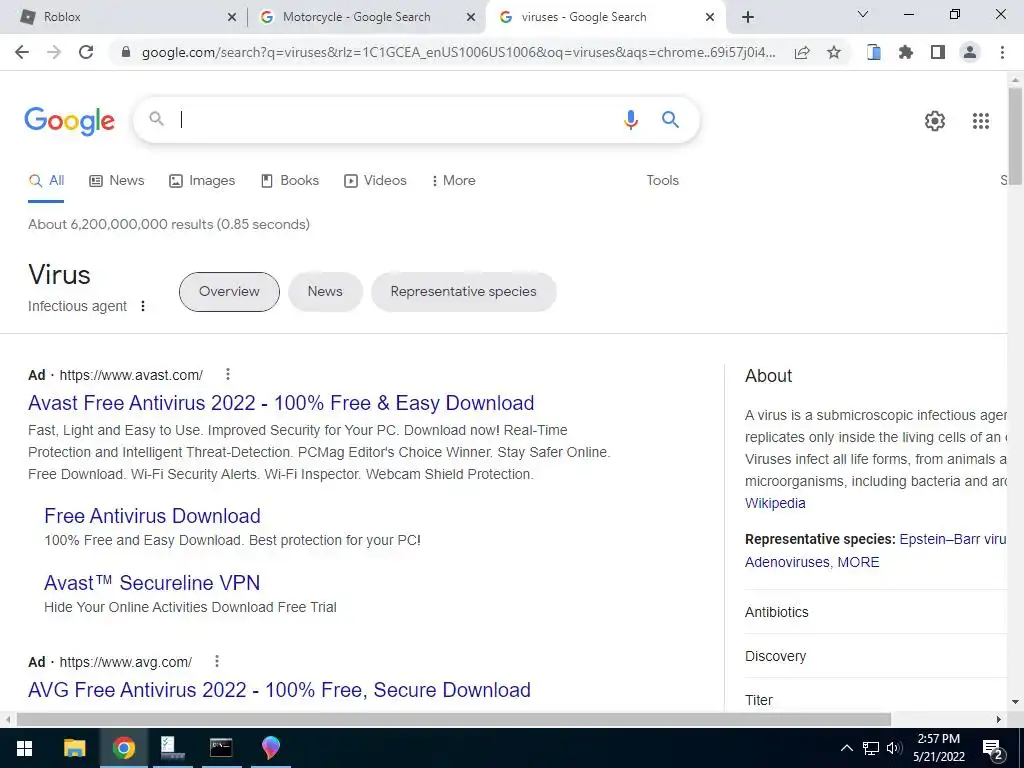1024x768 pixels.
Task: Close the Roblox tab
Action: point(232,18)
